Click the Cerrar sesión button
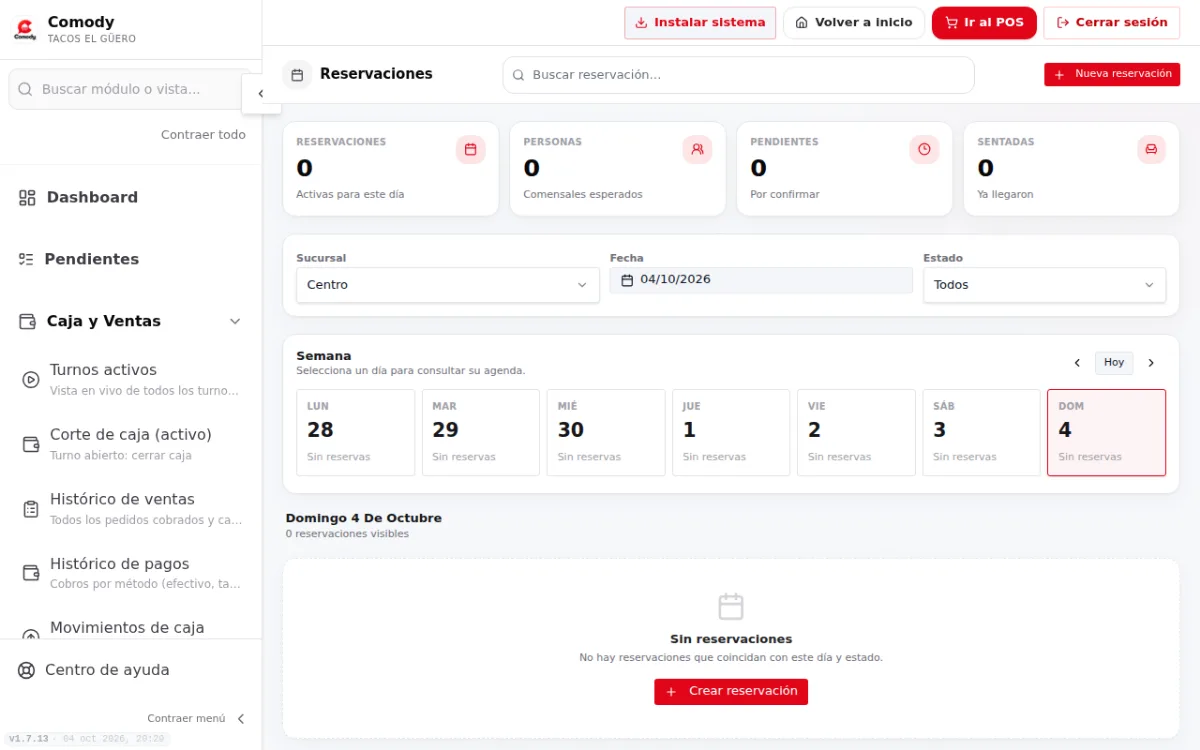1200x750 pixels. pyautogui.click(x=1112, y=23)
